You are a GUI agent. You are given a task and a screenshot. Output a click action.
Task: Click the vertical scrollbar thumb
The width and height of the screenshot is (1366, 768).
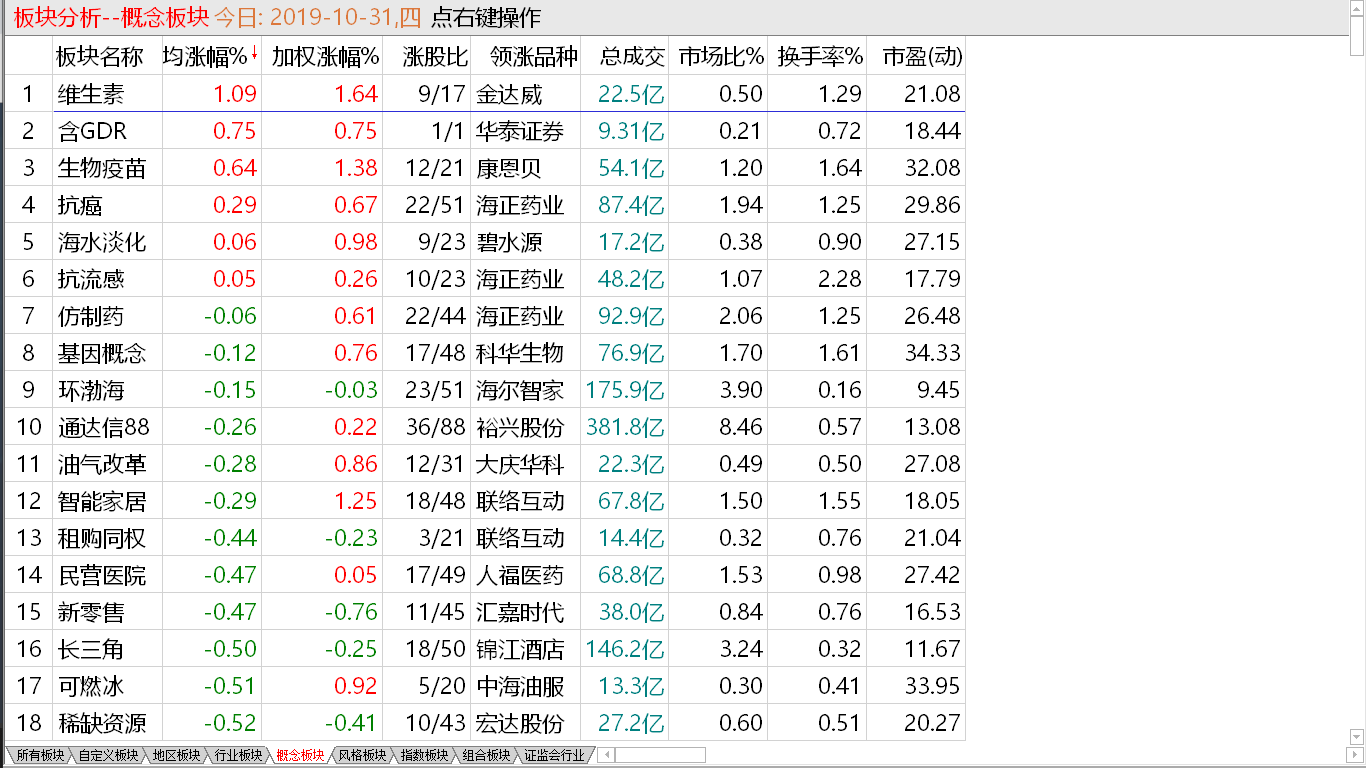pyautogui.click(x=1357, y=38)
